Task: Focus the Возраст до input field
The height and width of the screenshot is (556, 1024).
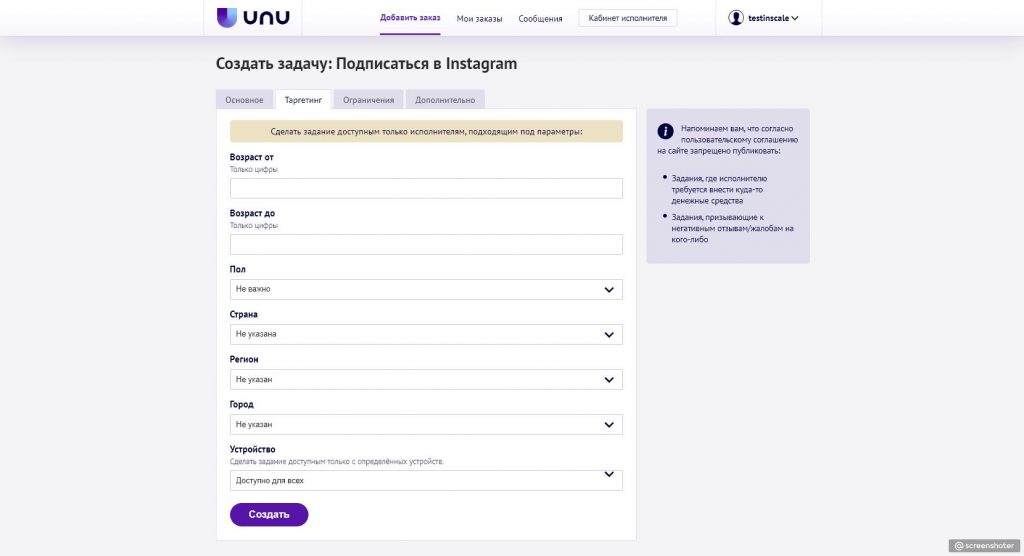Action: click(x=426, y=244)
